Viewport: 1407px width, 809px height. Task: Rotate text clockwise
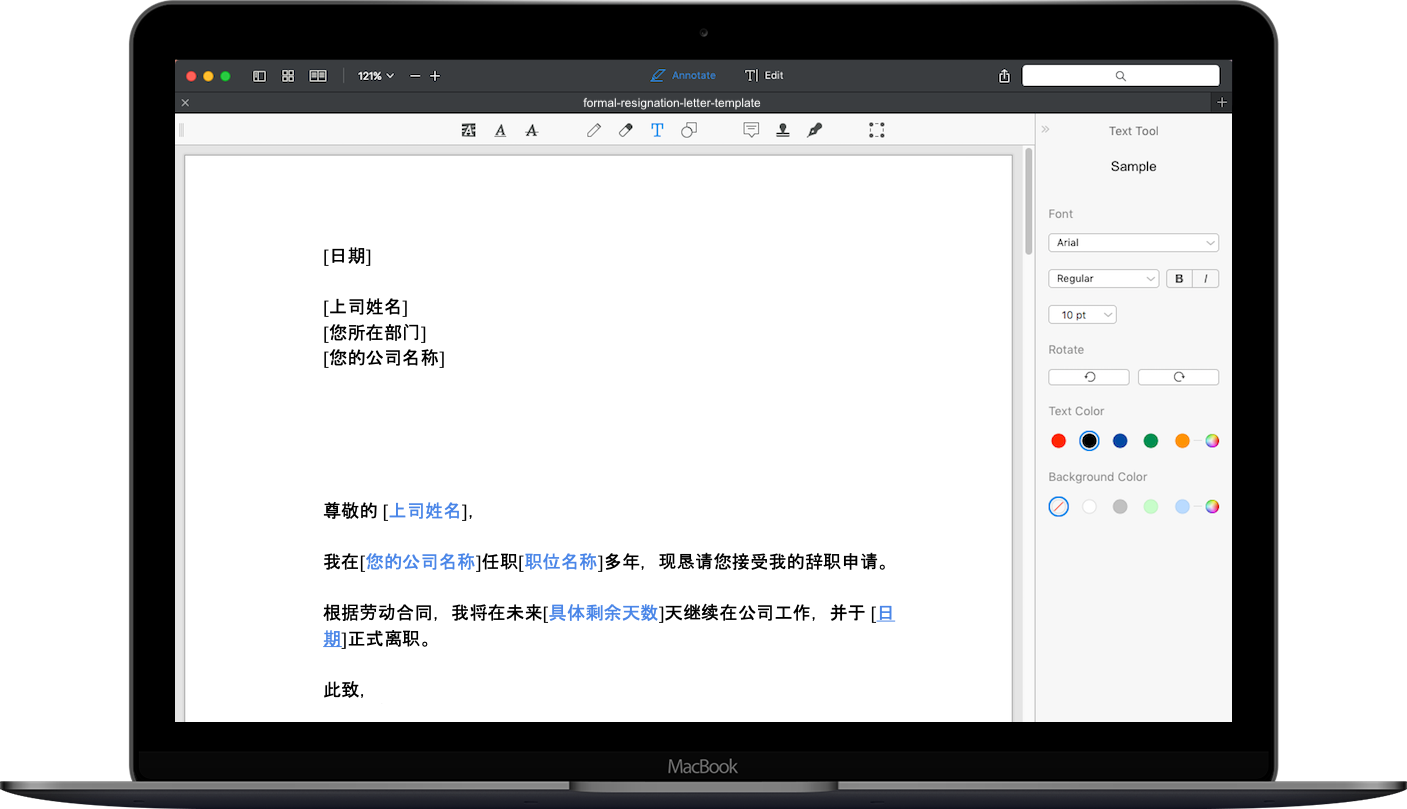(x=1178, y=377)
